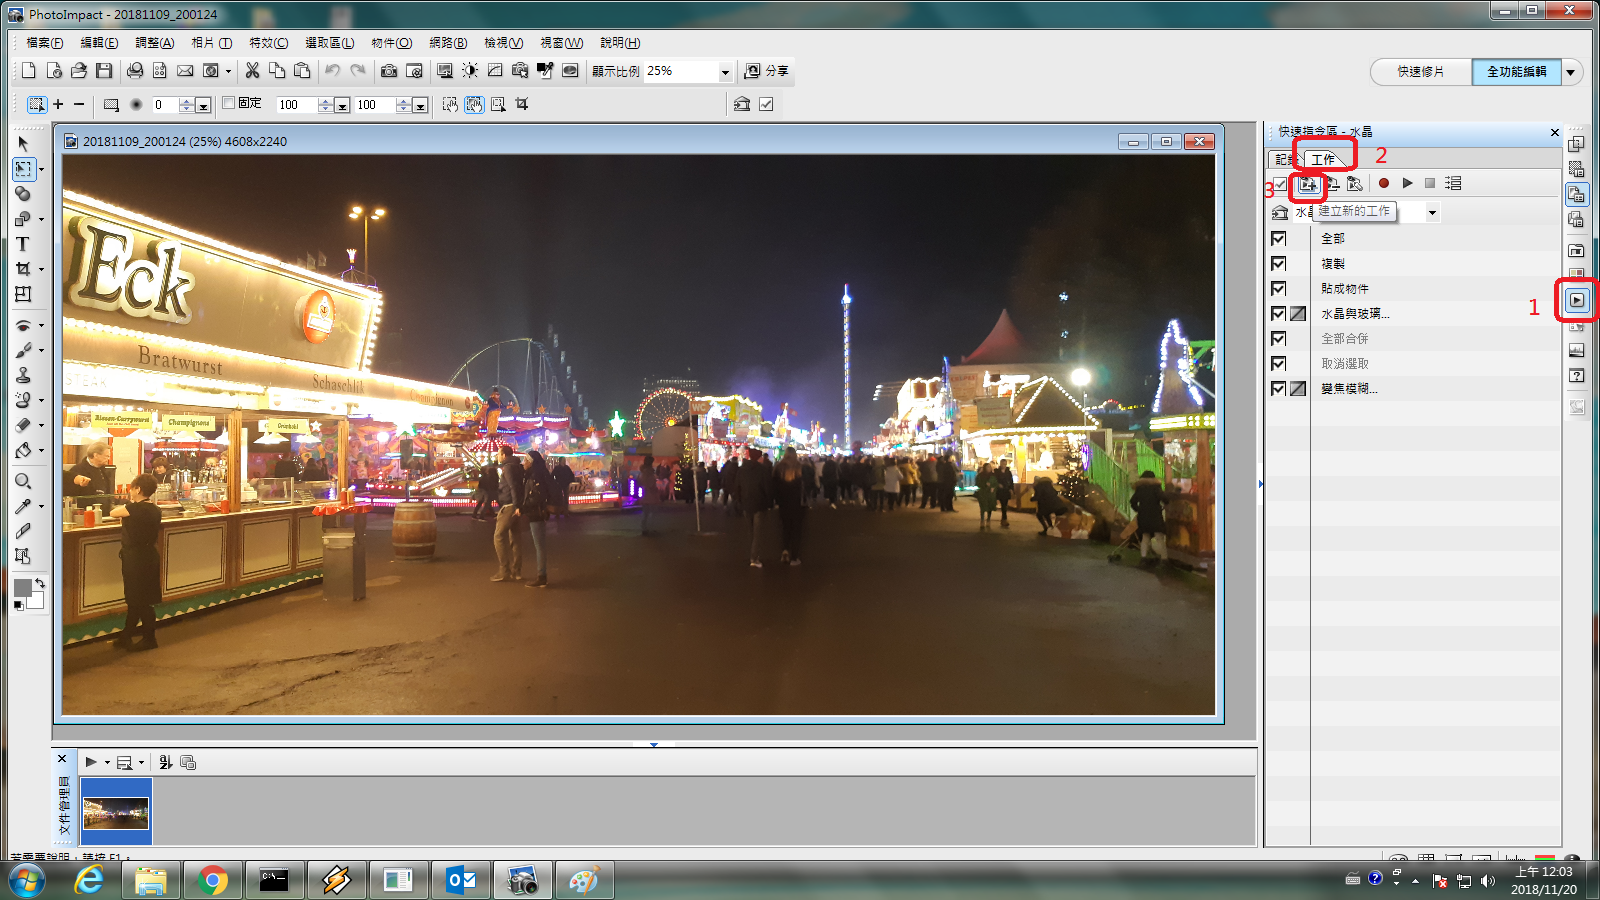
Task: Switch to the 工作 tab
Action: pos(1323,159)
